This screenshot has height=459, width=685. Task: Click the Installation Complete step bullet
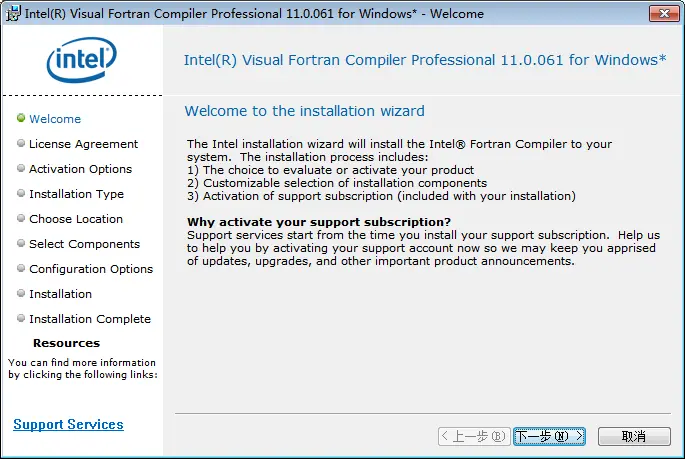coord(21,318)
